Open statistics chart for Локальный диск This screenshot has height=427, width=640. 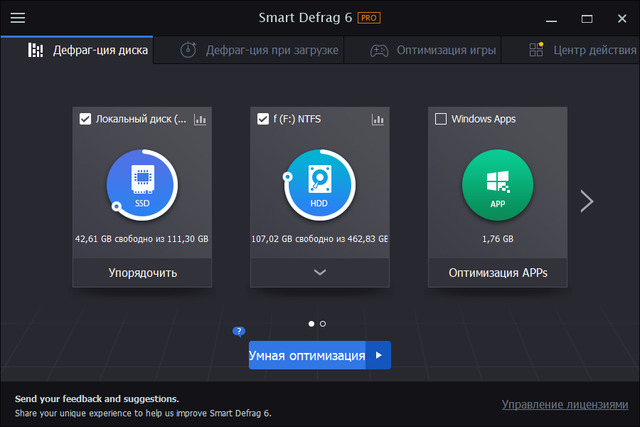200,120
